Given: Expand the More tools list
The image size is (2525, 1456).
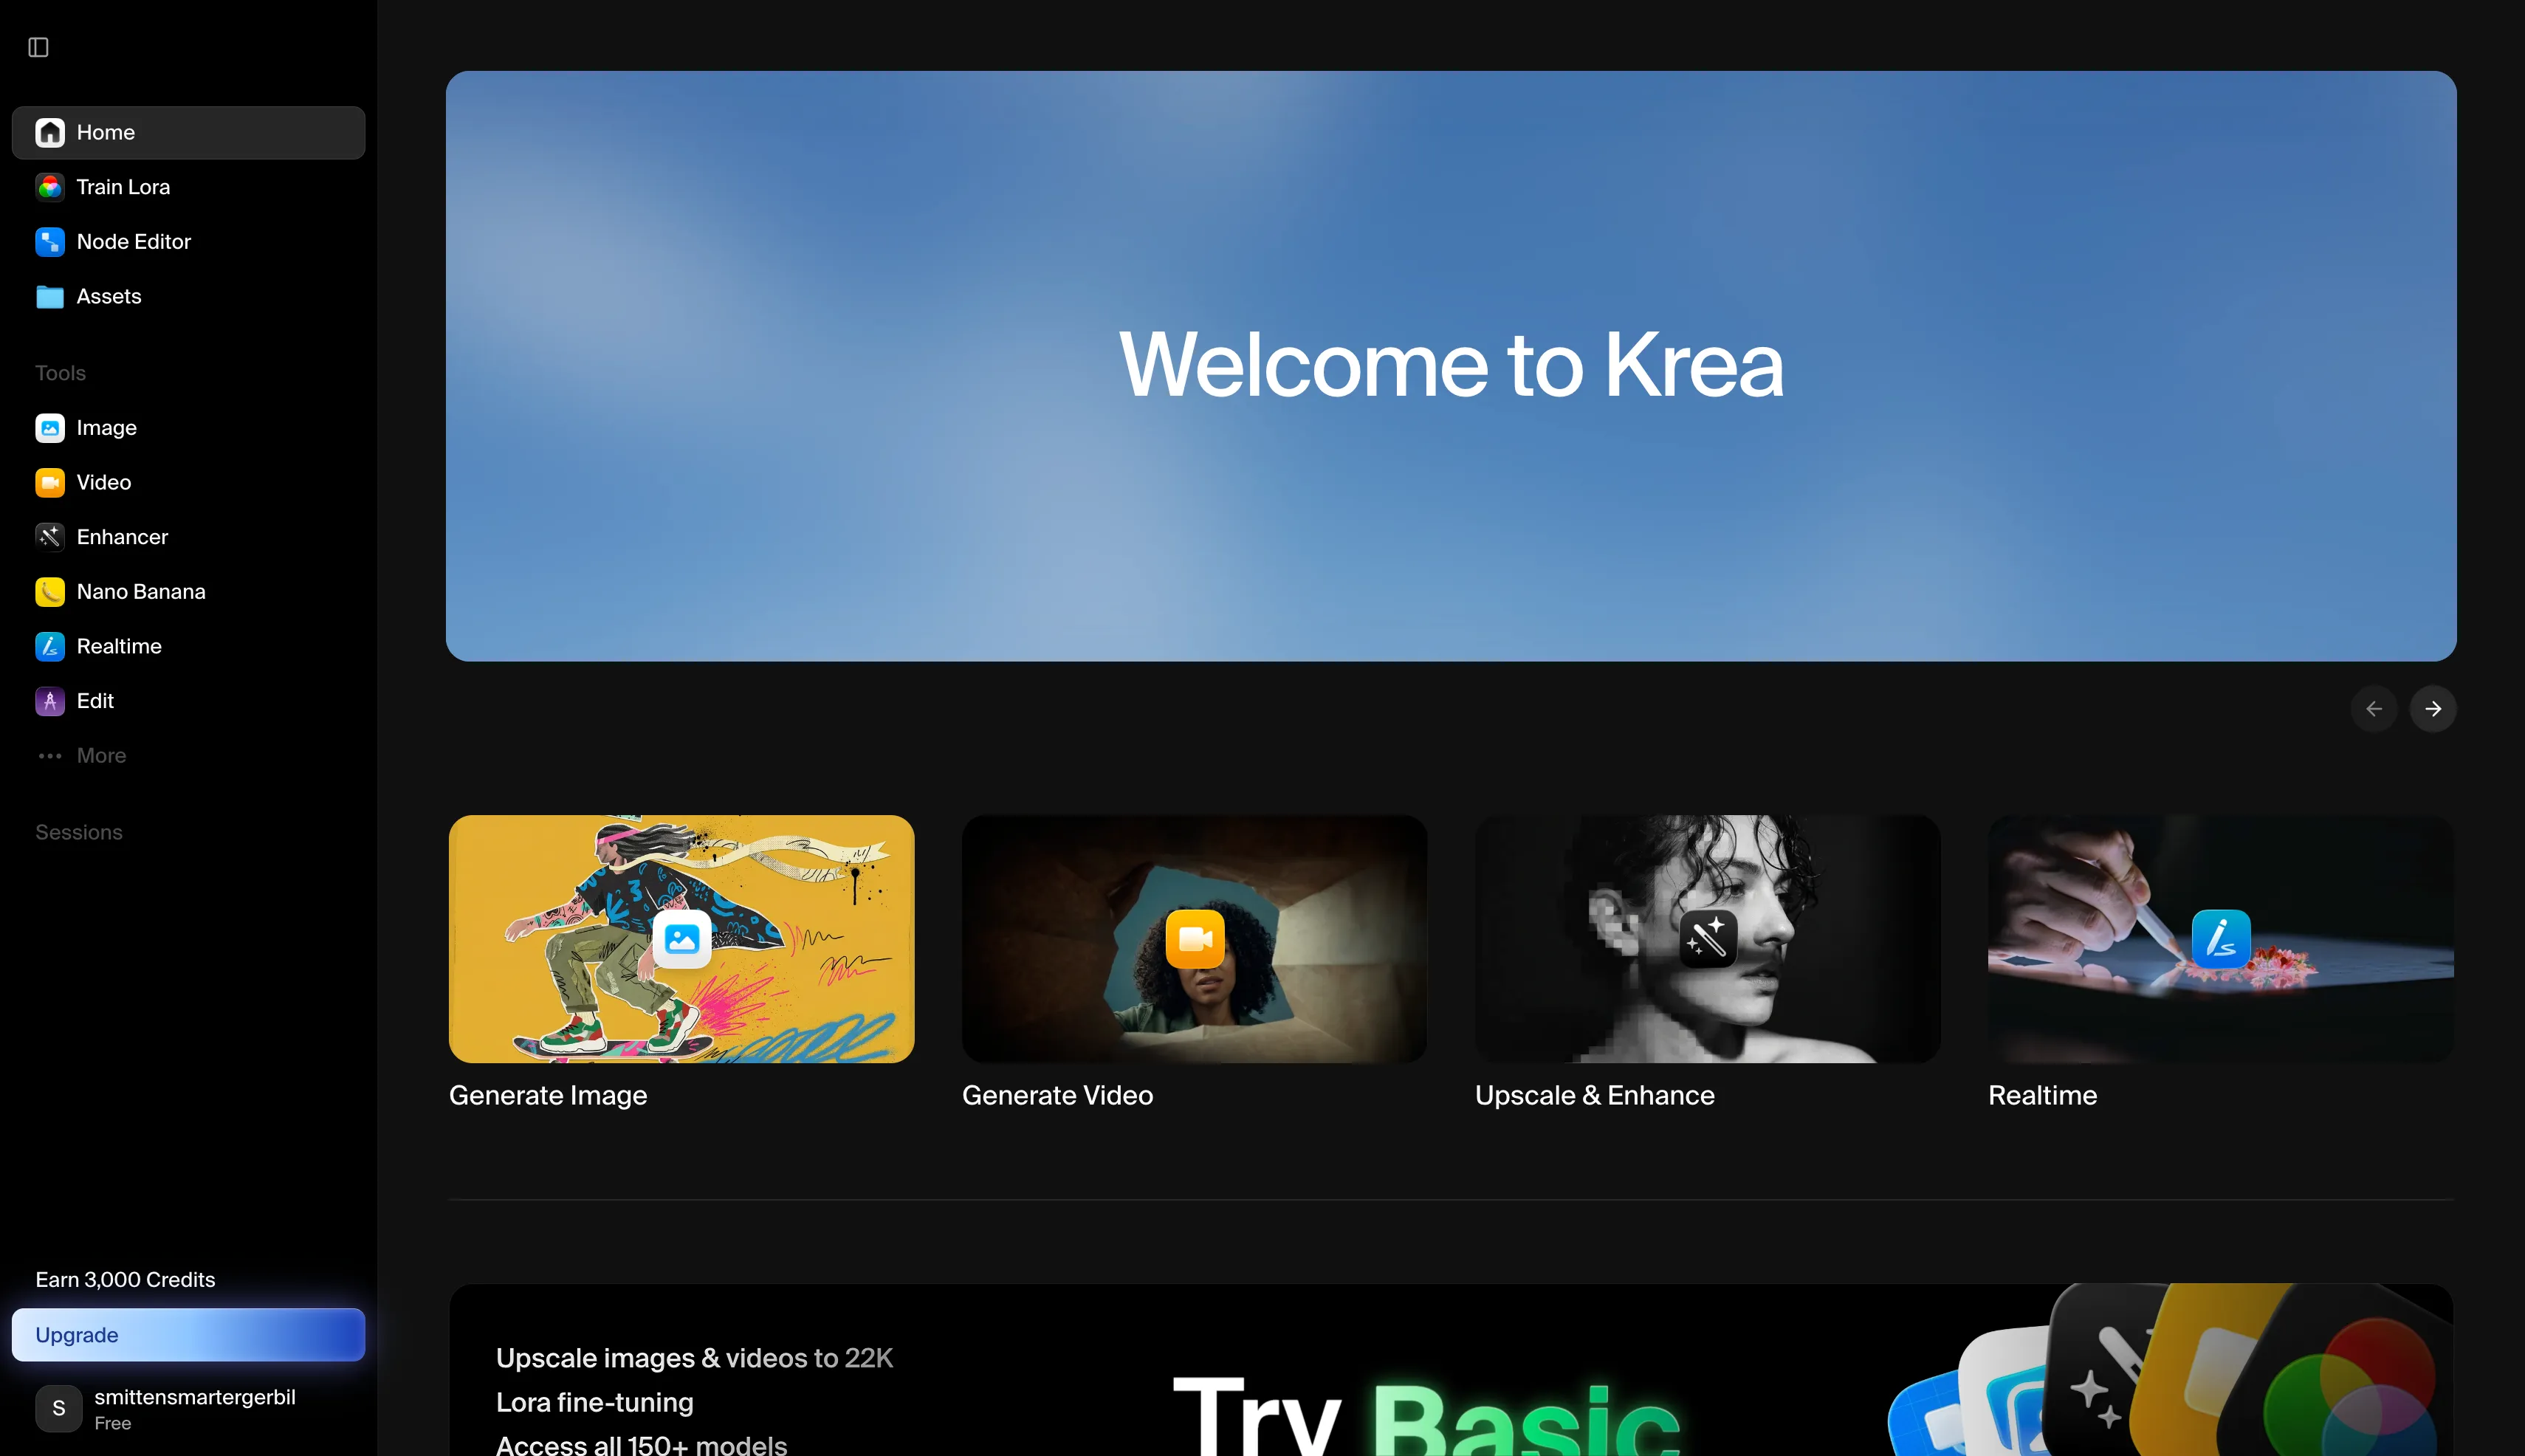Looking at the screenshot, I should tap(100, 756).
